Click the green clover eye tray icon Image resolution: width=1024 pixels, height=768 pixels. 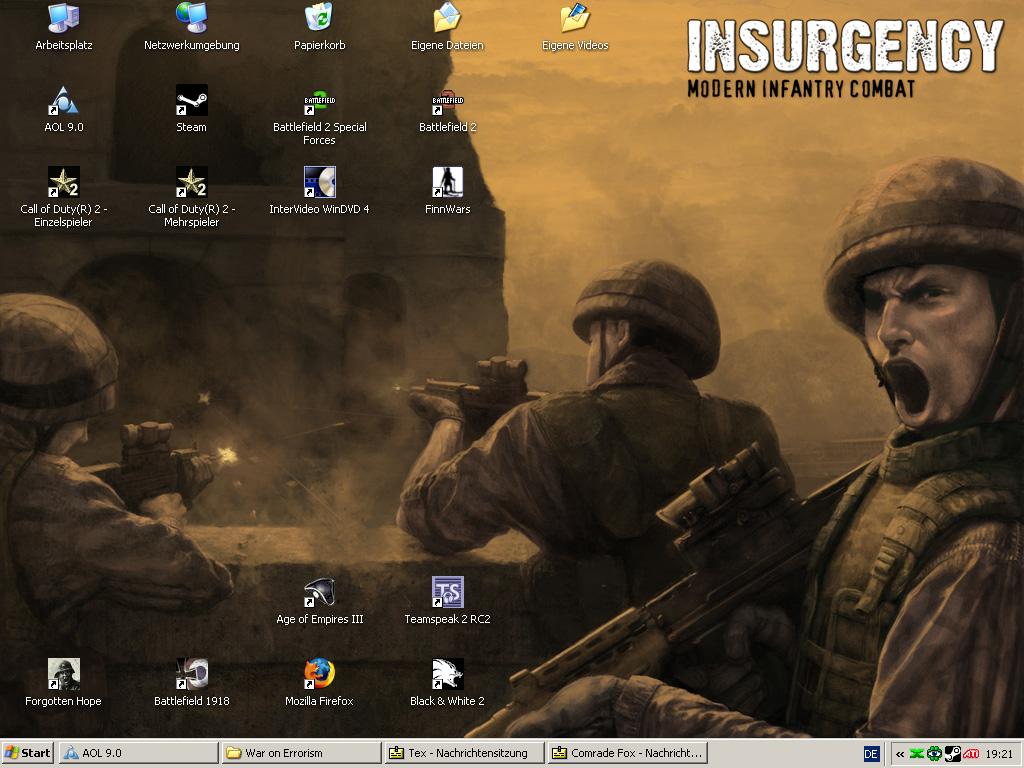[x=935, y=754]
